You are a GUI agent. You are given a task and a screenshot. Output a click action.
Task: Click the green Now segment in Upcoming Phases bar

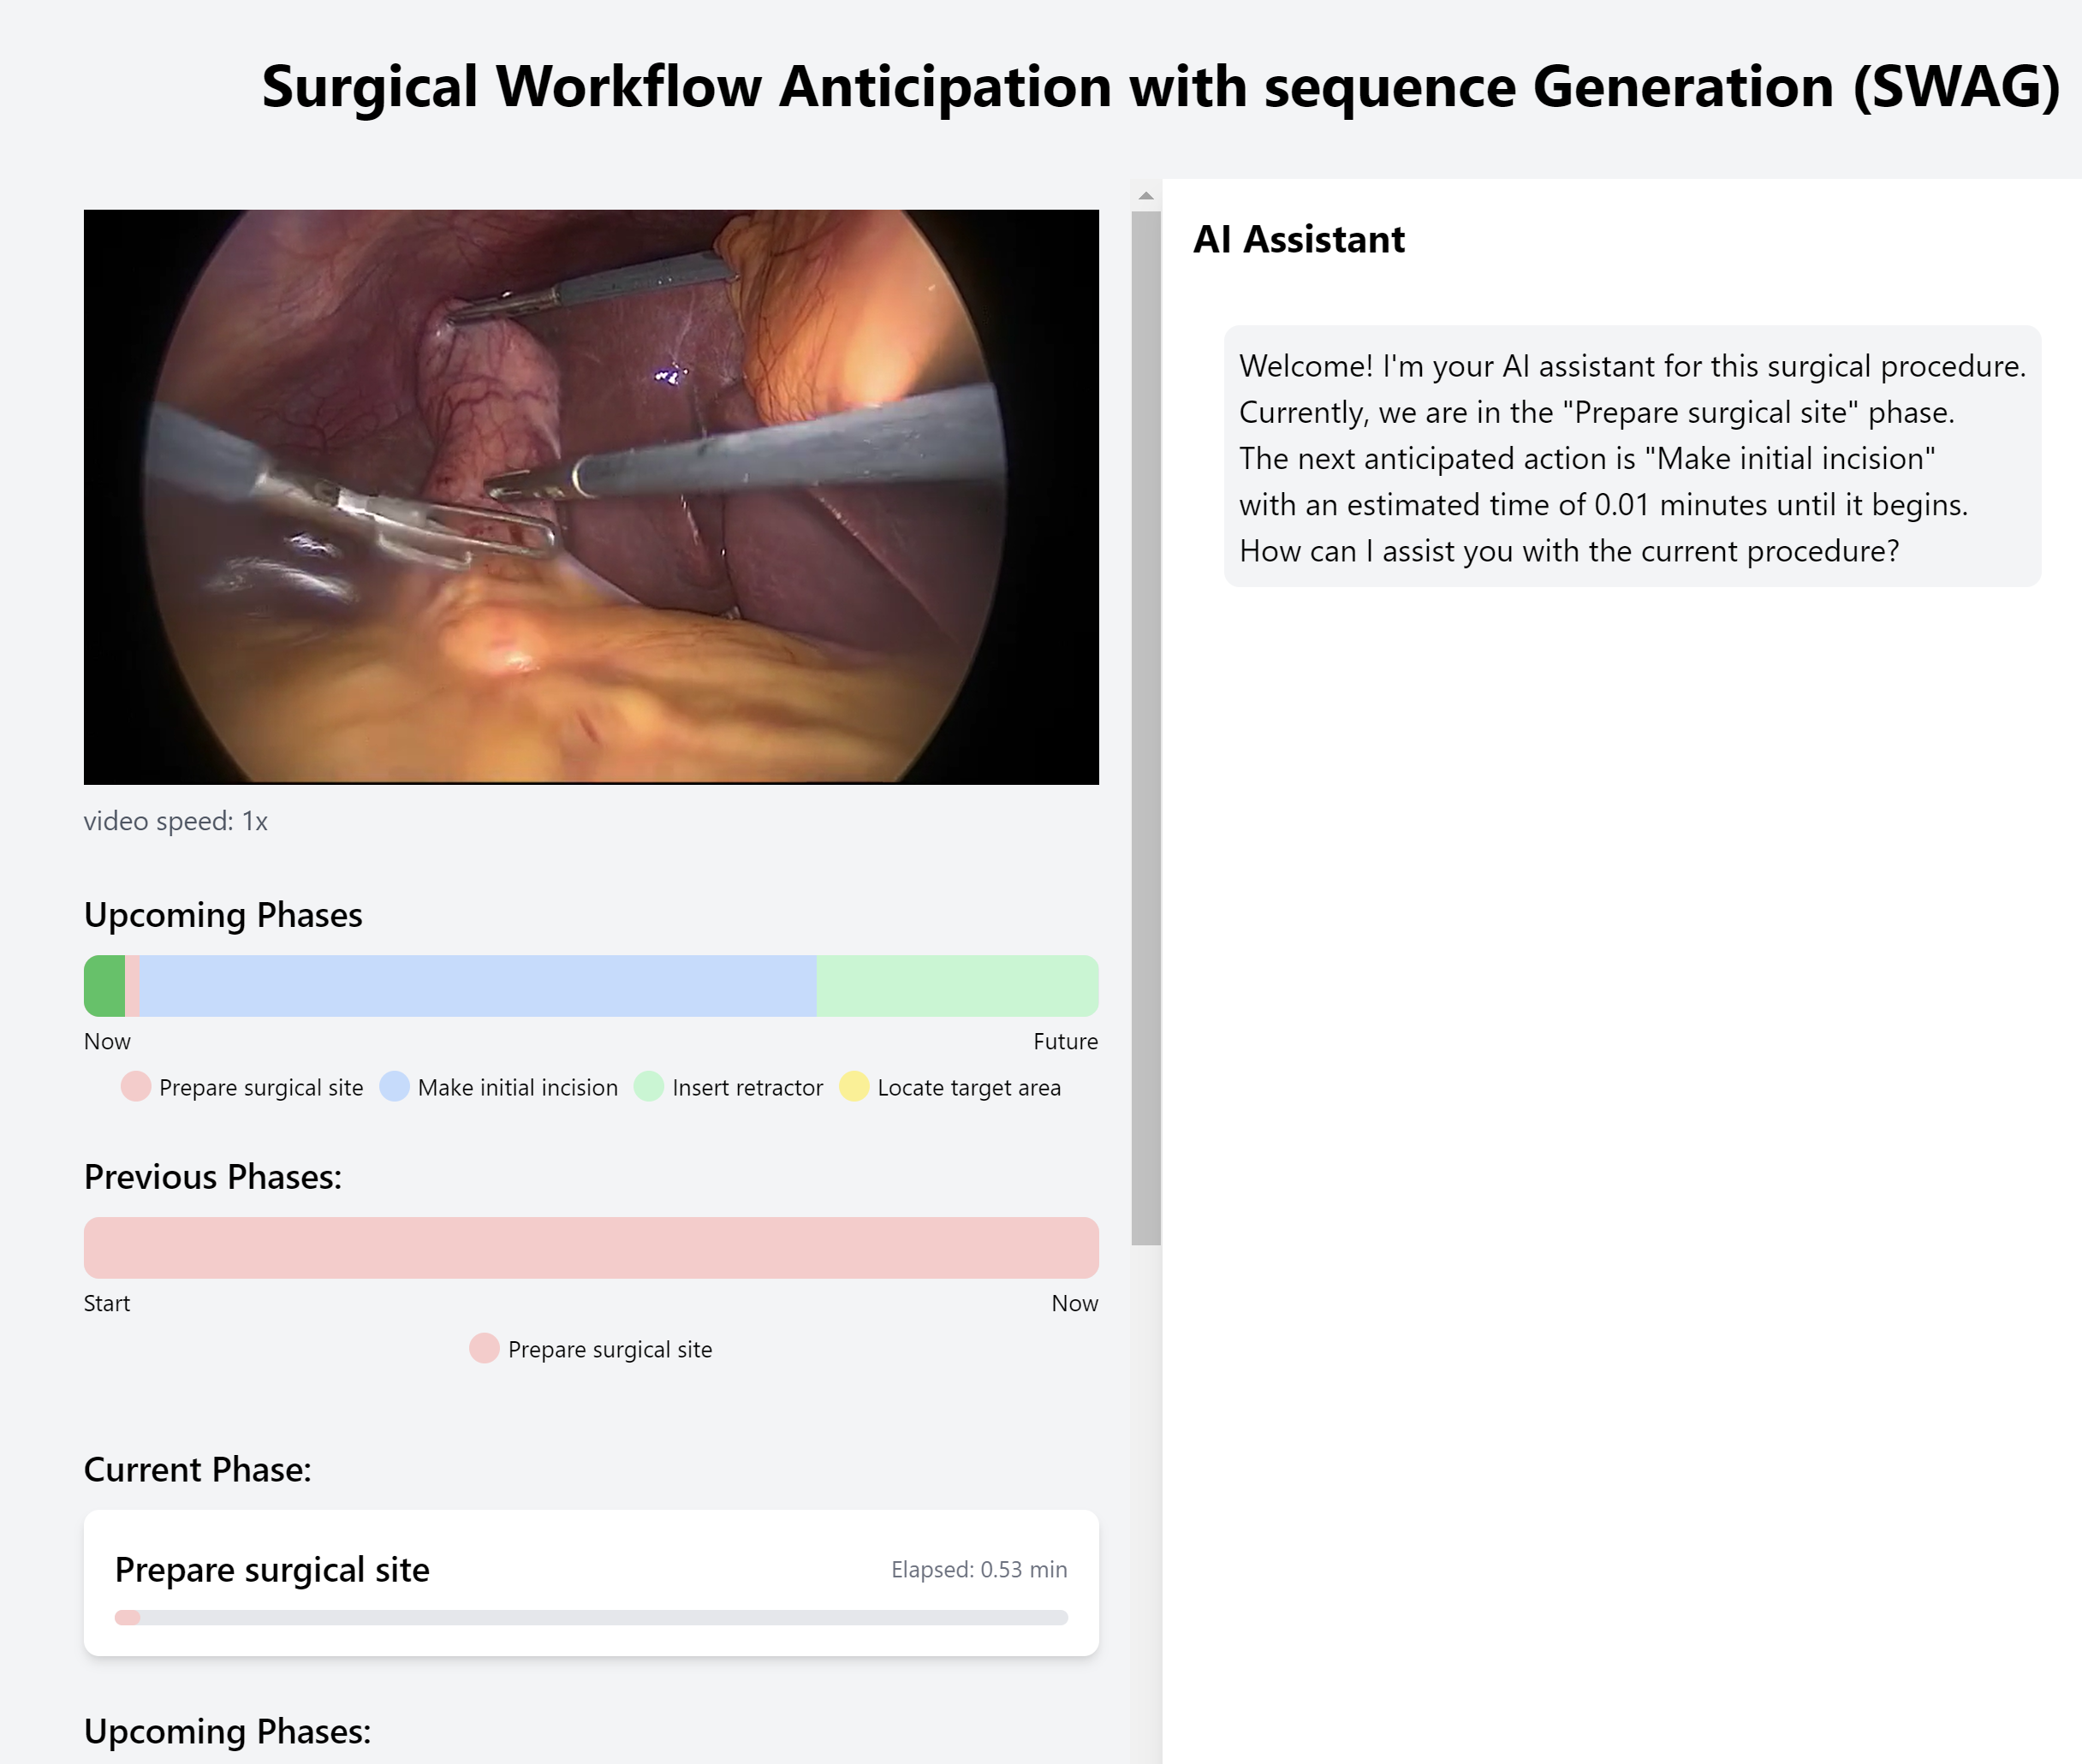(x=104, y=986)
